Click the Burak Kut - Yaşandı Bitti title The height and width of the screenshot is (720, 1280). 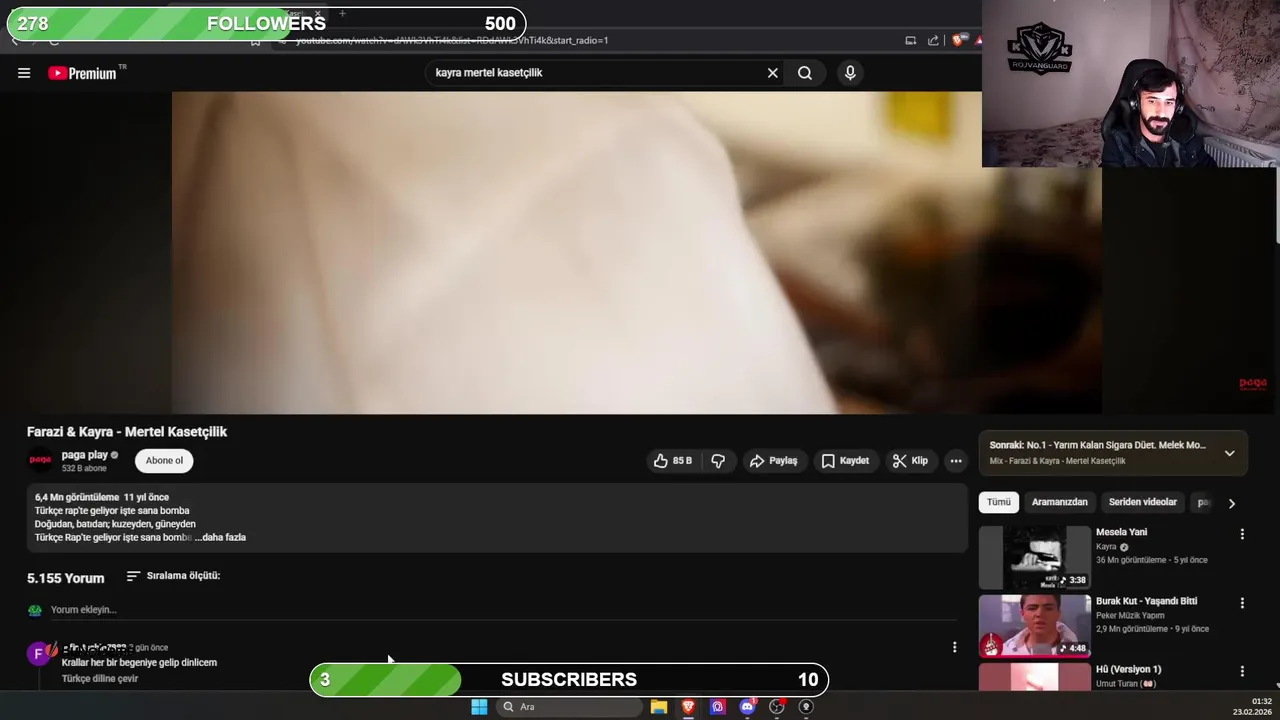1146,601
